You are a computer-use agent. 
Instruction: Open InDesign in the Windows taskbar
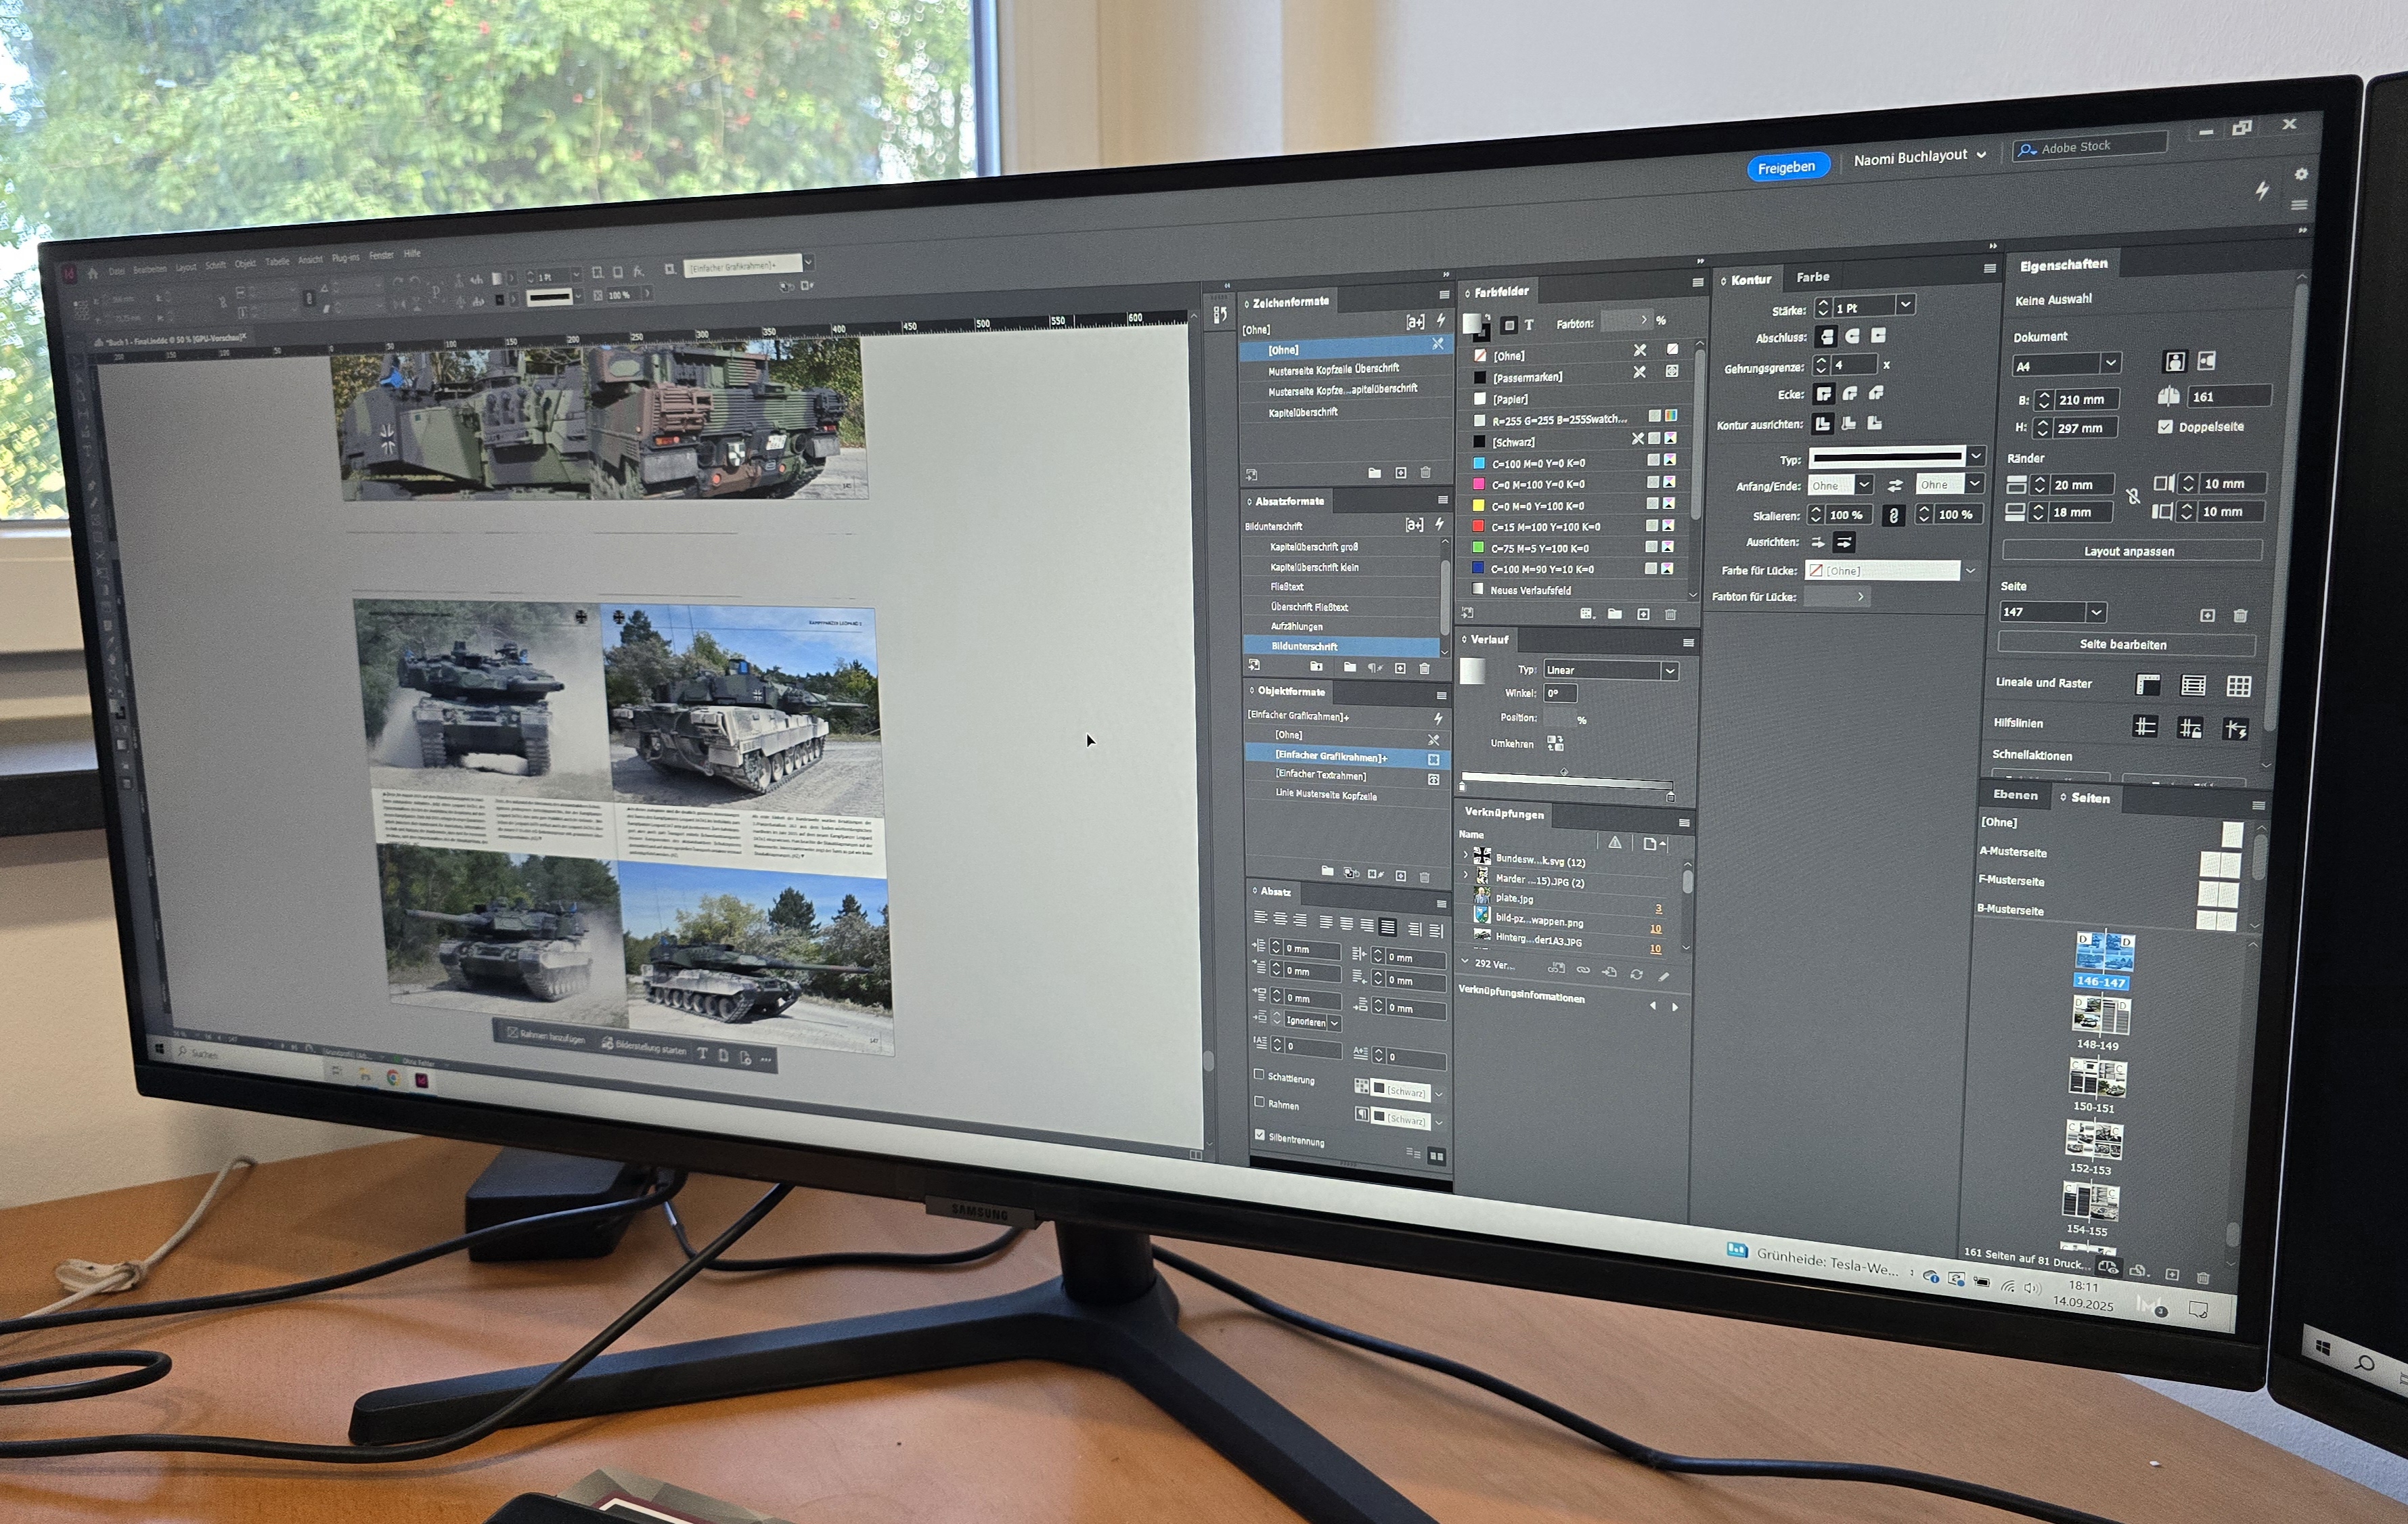(421, 1080)
